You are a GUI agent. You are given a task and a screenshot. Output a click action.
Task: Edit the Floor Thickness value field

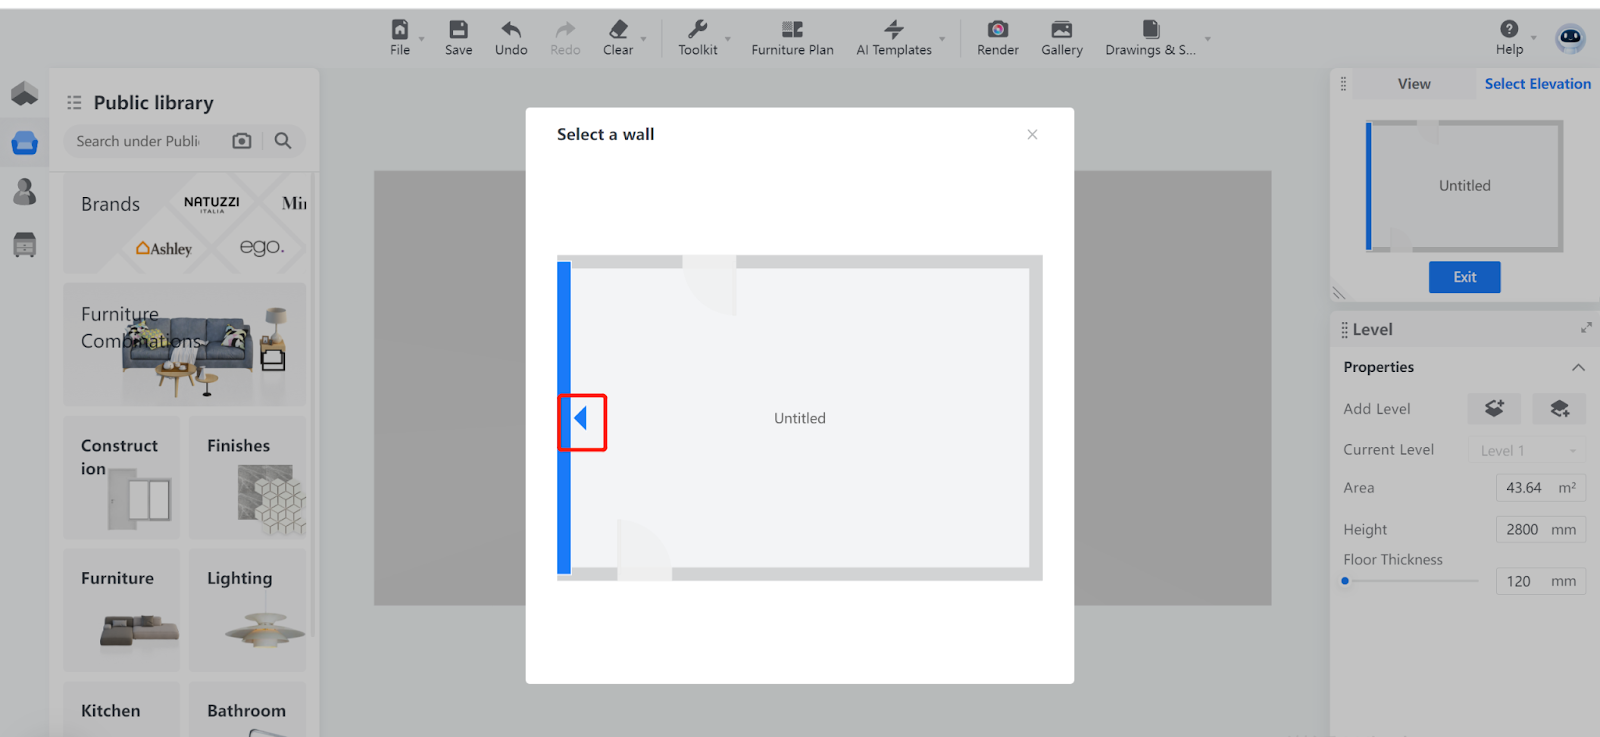pyautogui.click(x=1541, y=581)
